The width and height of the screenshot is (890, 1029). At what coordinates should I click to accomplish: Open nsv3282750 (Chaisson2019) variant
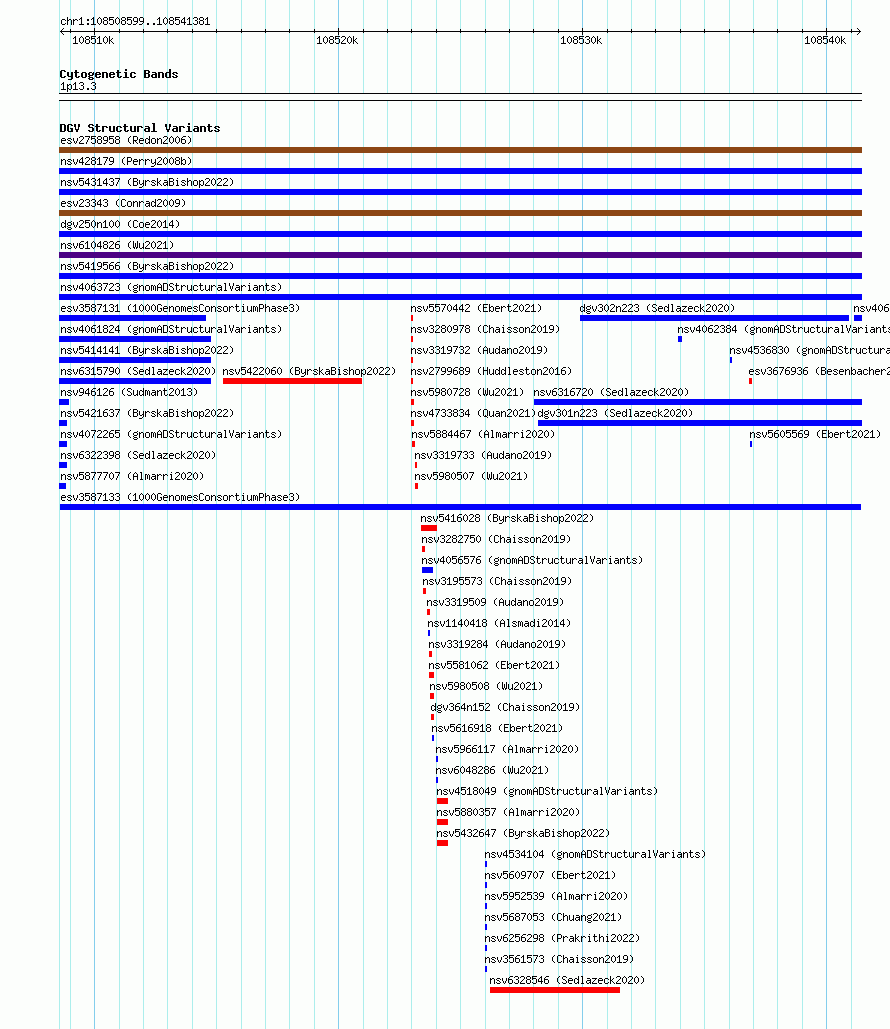pos(496,539)
